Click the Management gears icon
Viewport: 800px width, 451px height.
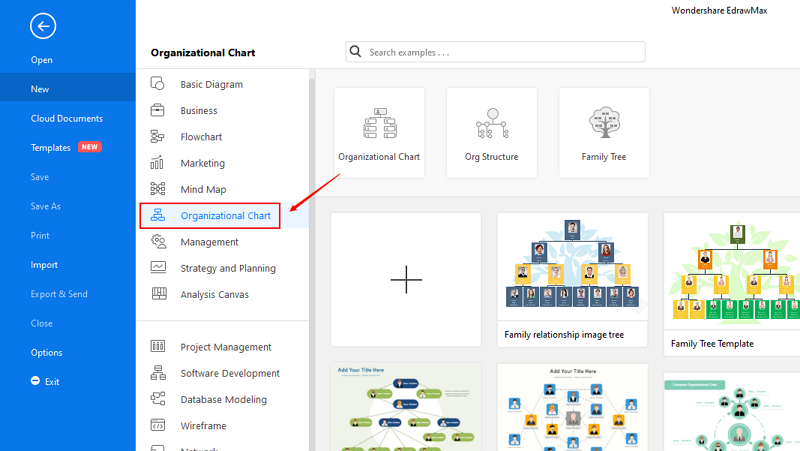pos(158,241)
